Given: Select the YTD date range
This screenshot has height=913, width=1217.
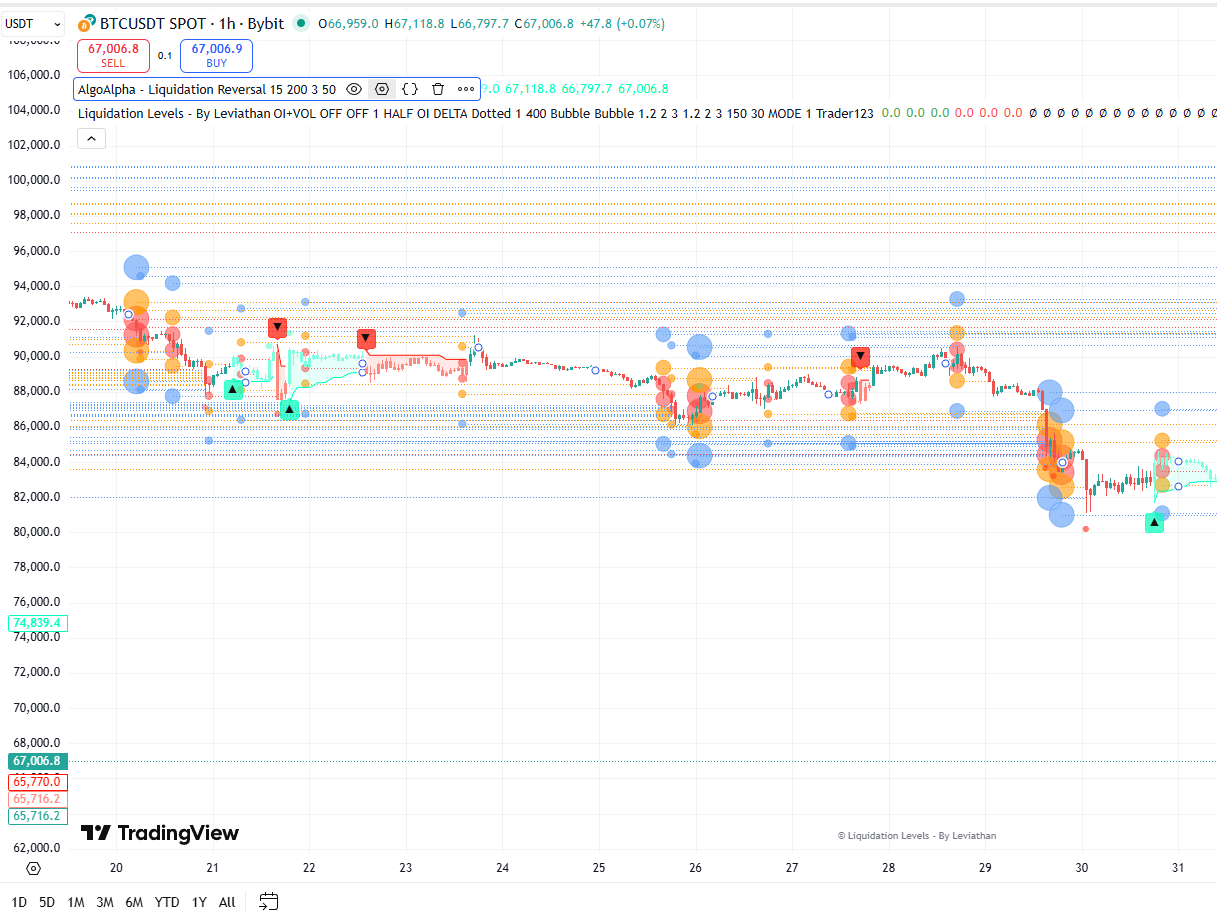Looking at the screenshot, I should coord(167,902).
